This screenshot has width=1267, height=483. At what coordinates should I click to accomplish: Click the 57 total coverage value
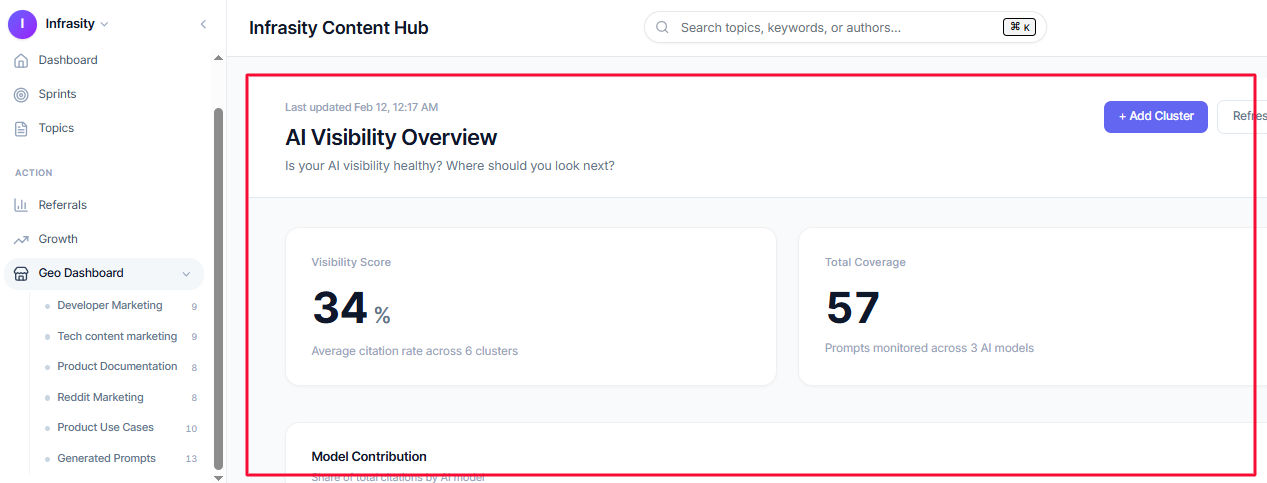pos(853,308)
